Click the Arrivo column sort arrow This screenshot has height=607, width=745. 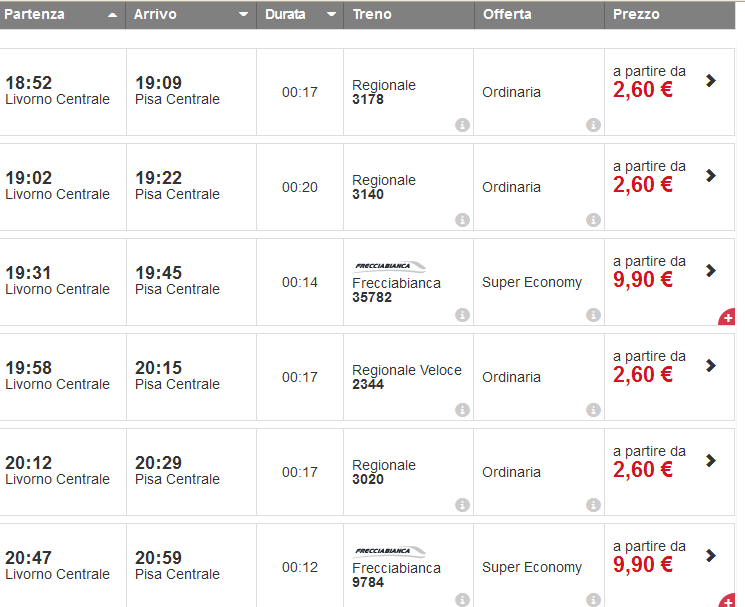(243, 15)
